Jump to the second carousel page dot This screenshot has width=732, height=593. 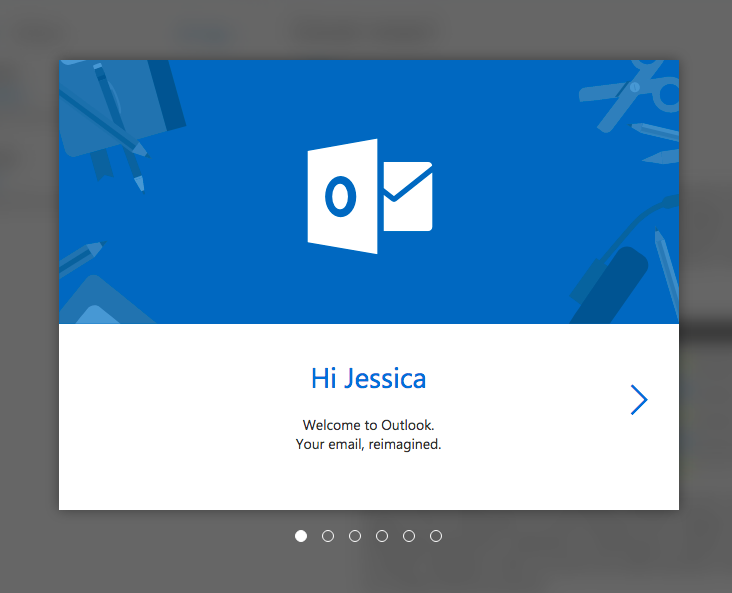click(x=328, y=536)
